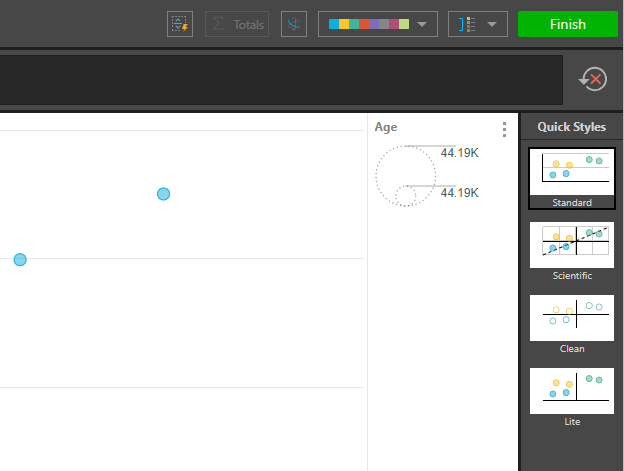Open the color palette dropdown
Image resolution: width=624 pixels, height=471 pixels.
pos(378,24)
